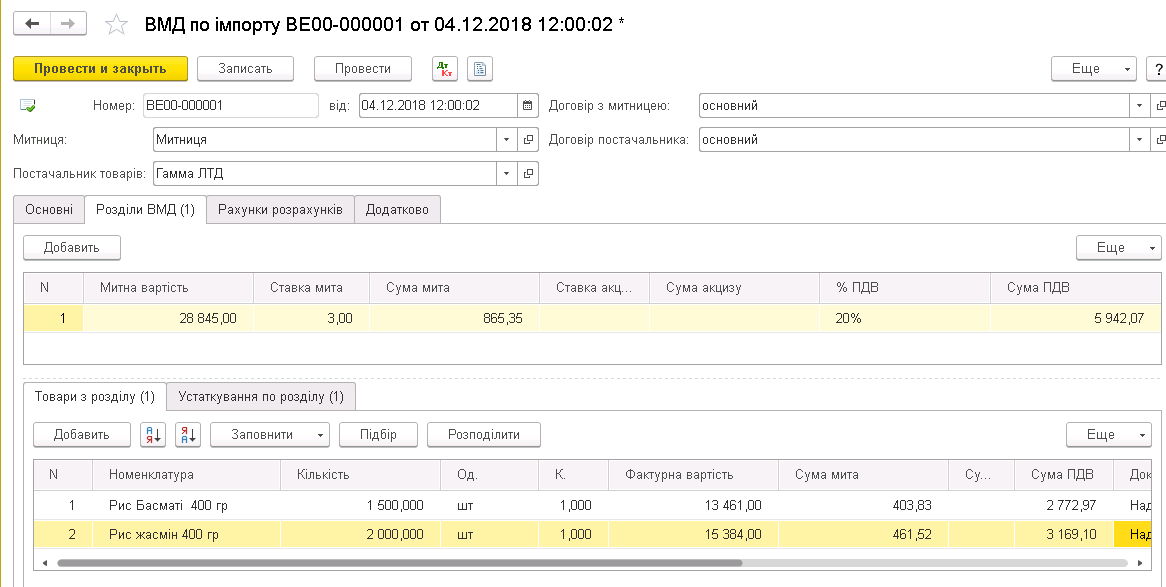Open the Постачальник товарів linked item
Image resolution: width=1166 pixels, height=587 pixels.
[x=527, y=174]
